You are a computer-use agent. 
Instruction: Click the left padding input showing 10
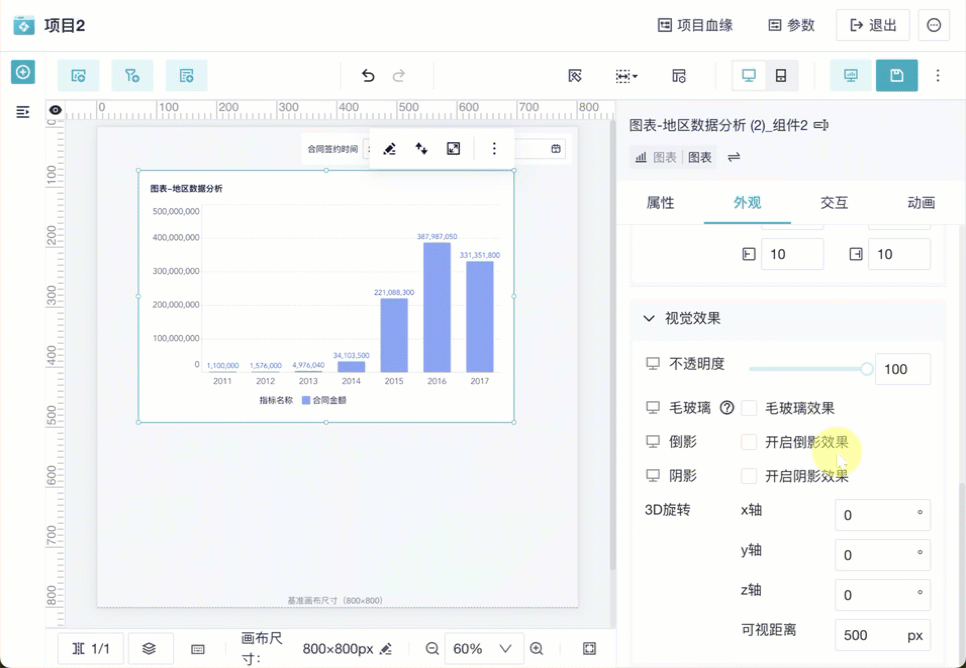[x=792, y=255]
